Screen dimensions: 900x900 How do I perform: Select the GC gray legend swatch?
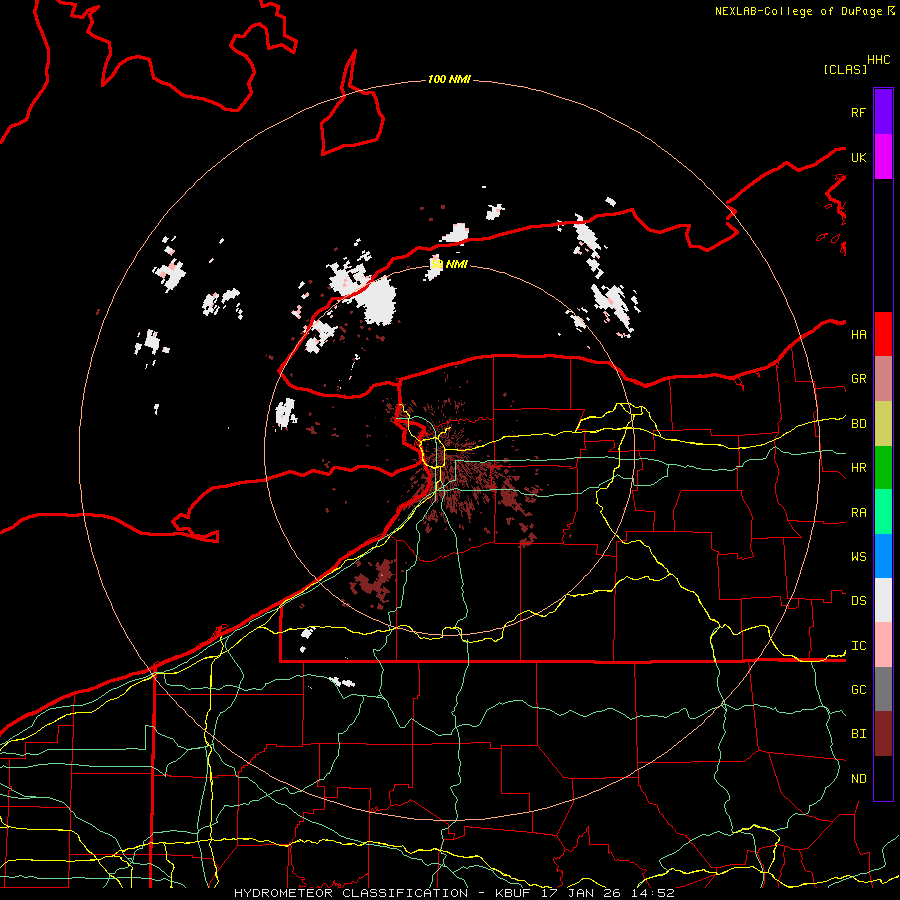pyautogui.click(x=883, y=689)
